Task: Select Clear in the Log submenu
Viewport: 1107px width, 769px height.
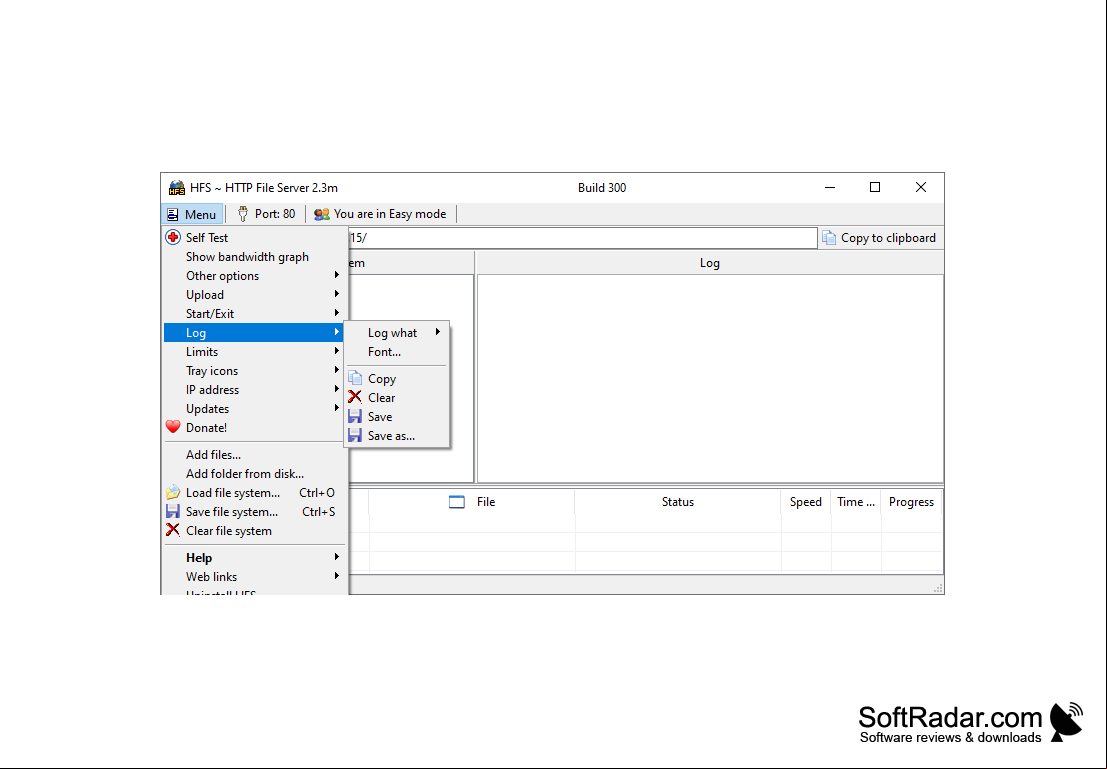Action: pyautogui.click(x=397, y=398)
